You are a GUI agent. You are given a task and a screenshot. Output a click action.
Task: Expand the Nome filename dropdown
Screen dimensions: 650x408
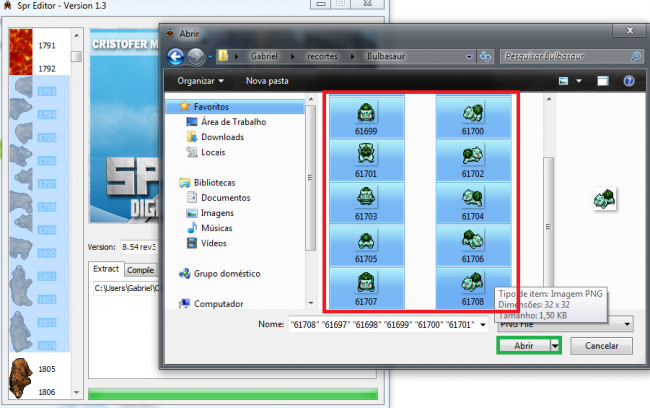[x=483, y=324]
